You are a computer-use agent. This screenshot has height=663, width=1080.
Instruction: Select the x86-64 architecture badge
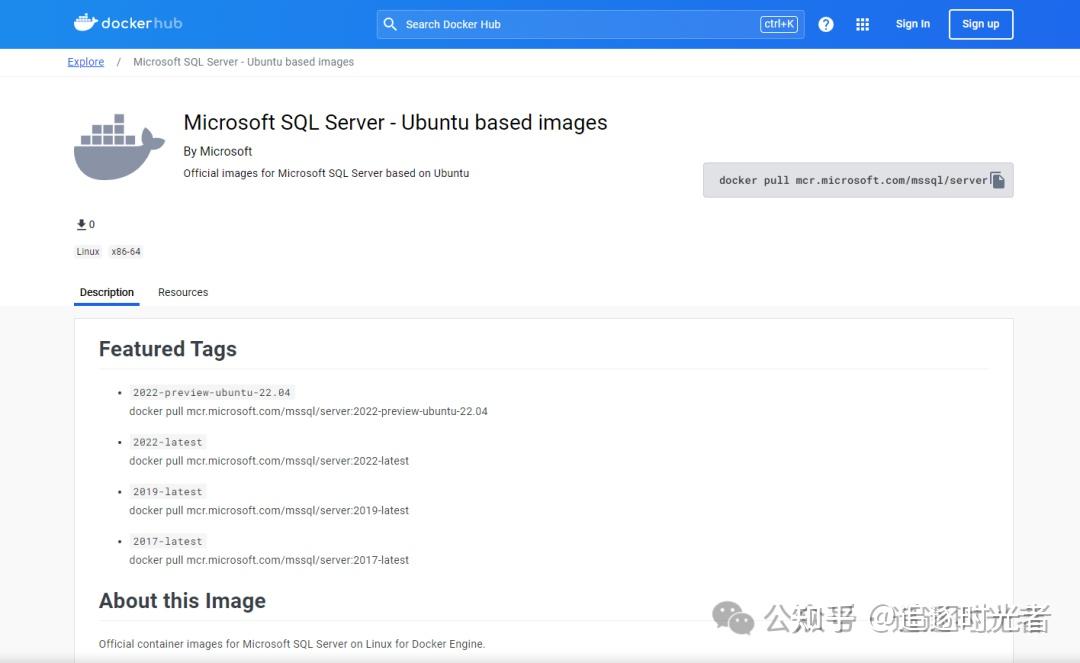tap(126, 251)
